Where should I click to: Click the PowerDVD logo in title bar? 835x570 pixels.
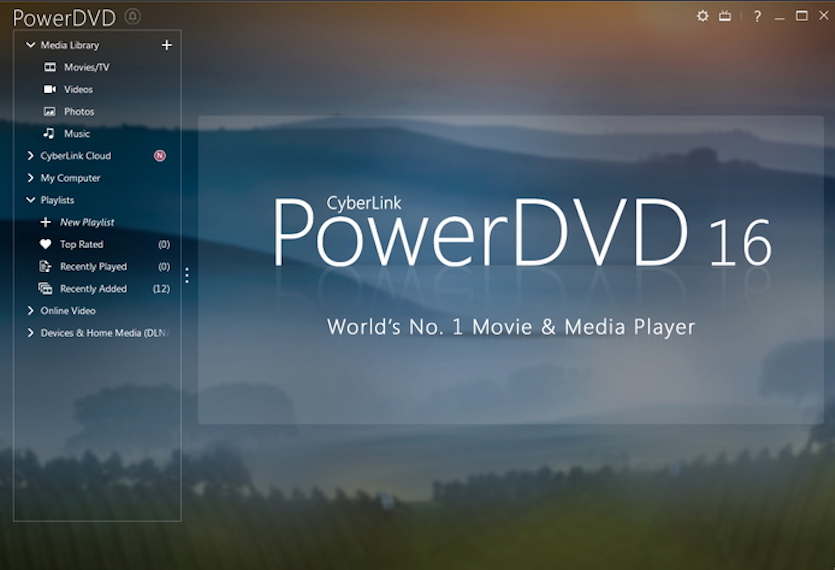click(64, 18)
